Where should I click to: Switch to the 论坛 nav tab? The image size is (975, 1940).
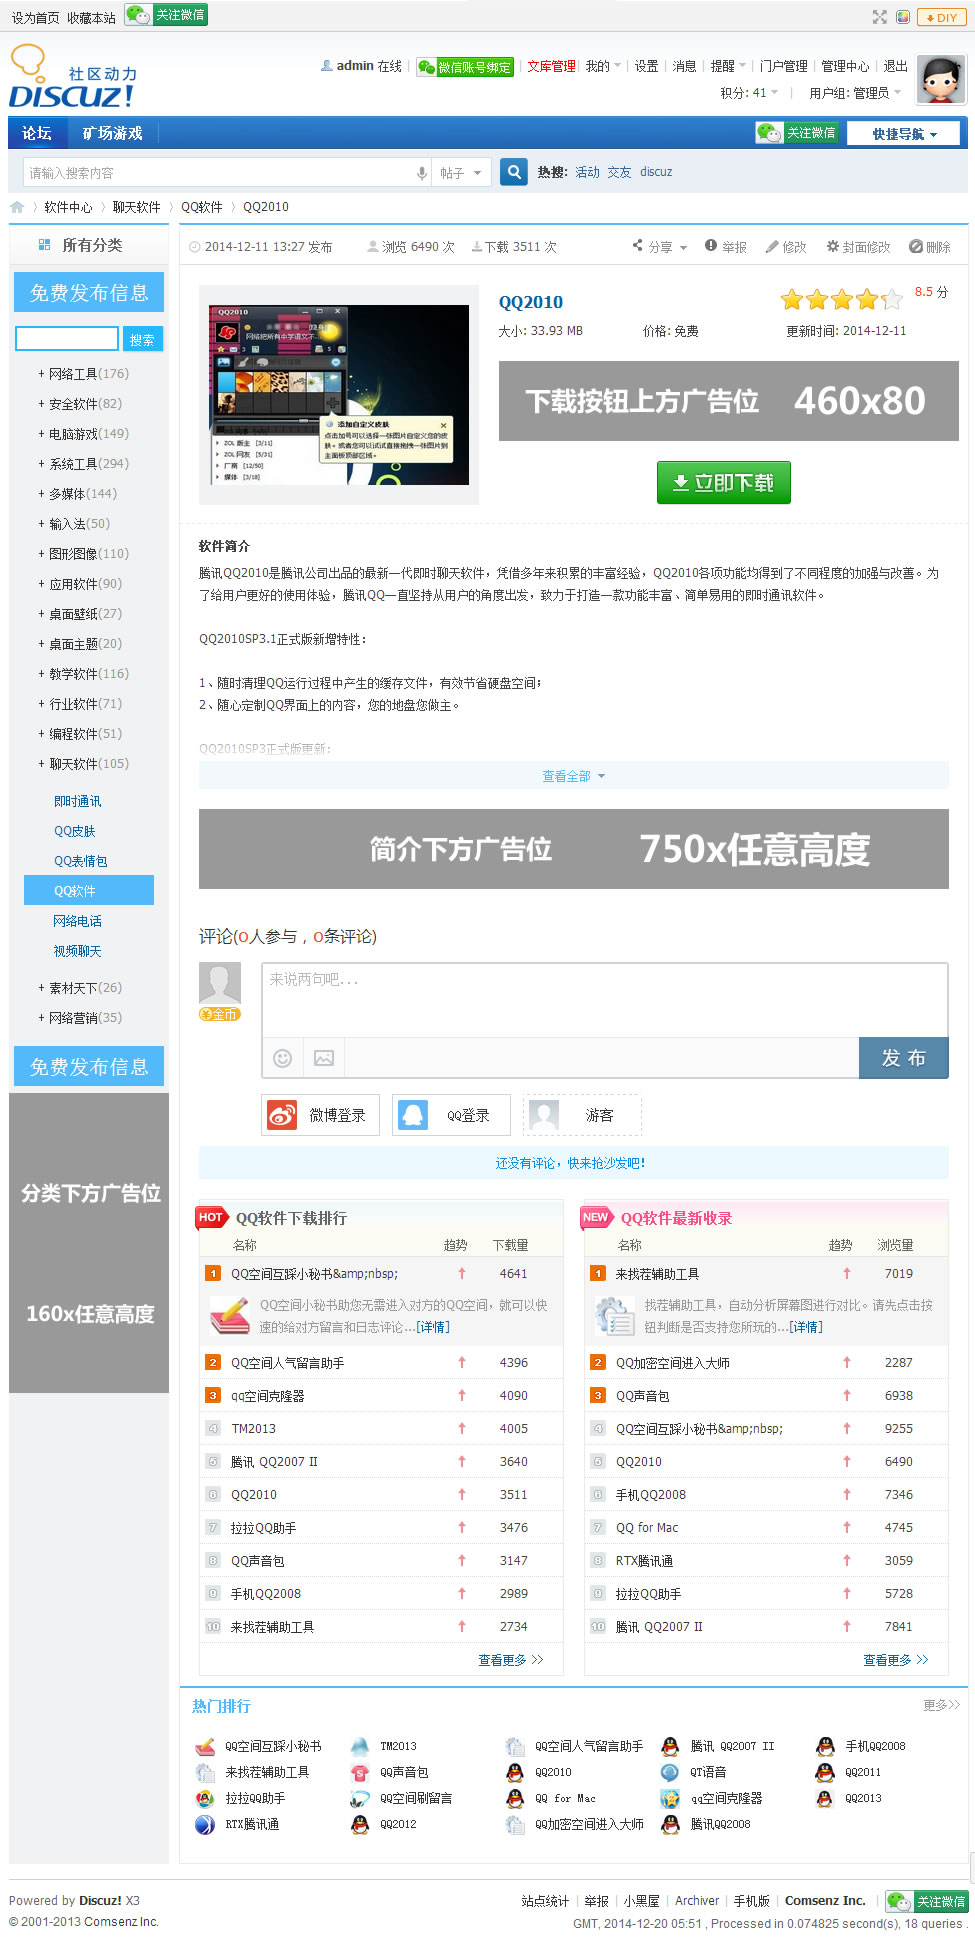[37, 133]
